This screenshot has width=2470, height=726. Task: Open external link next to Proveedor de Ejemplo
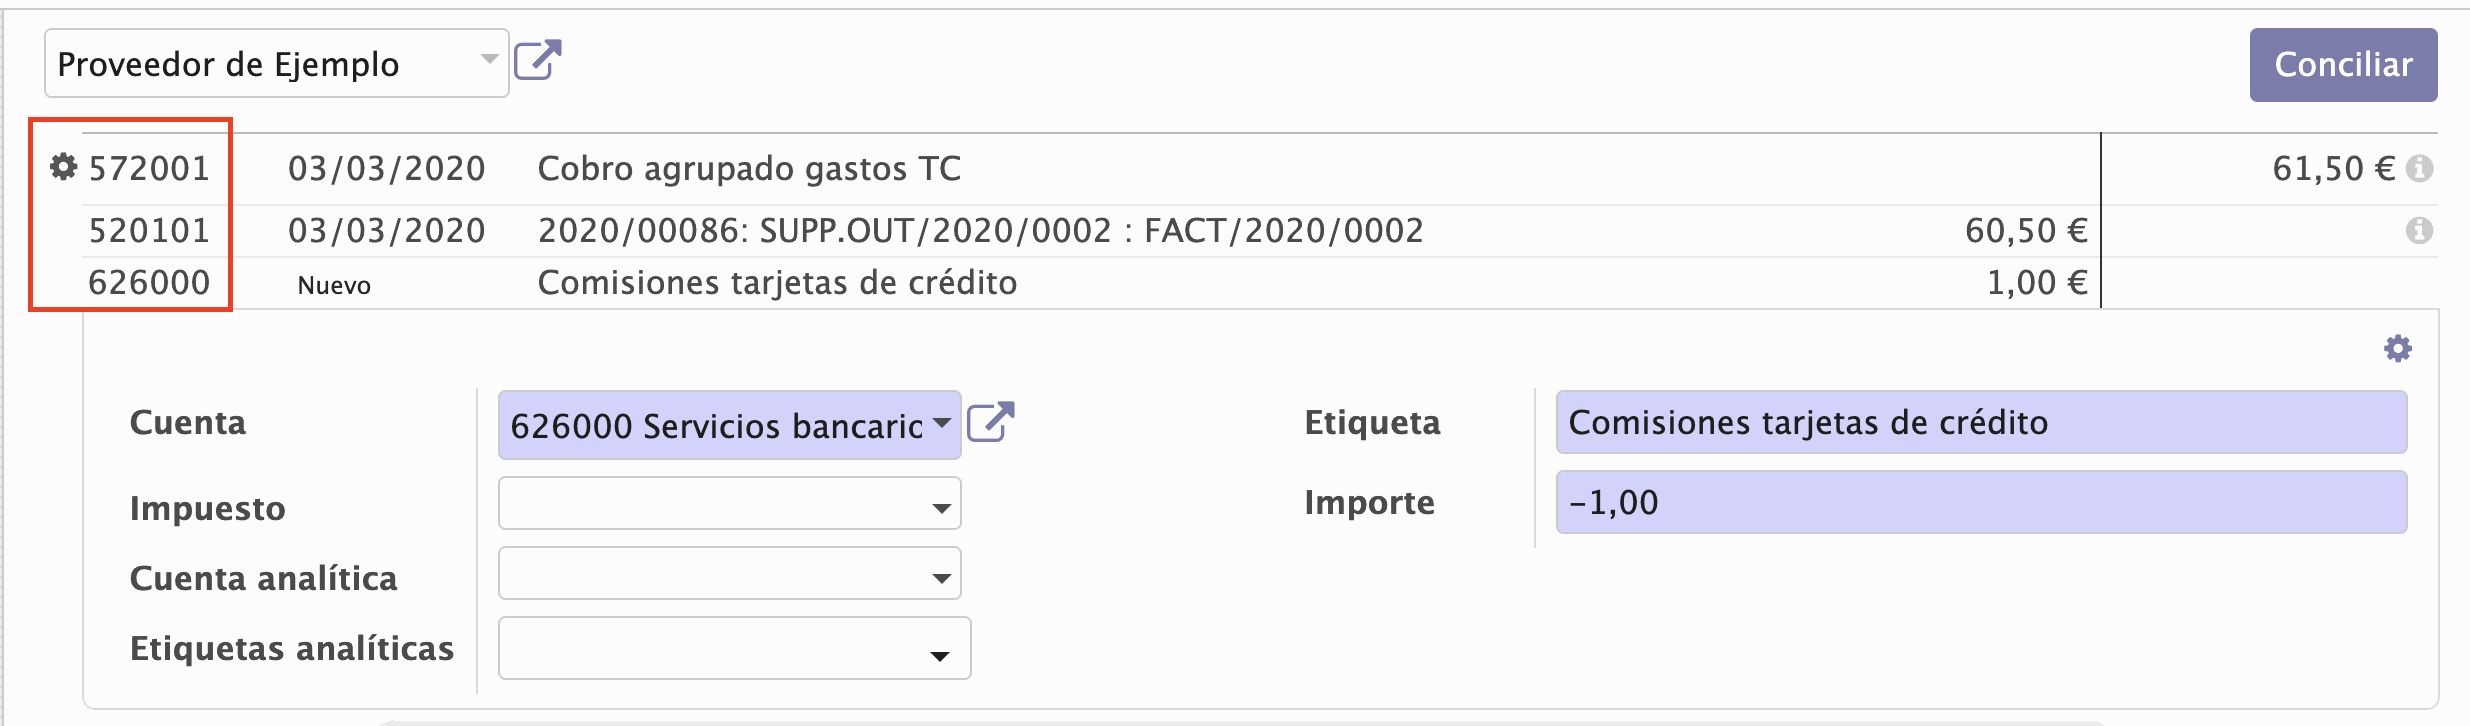[x=537, y=60]
